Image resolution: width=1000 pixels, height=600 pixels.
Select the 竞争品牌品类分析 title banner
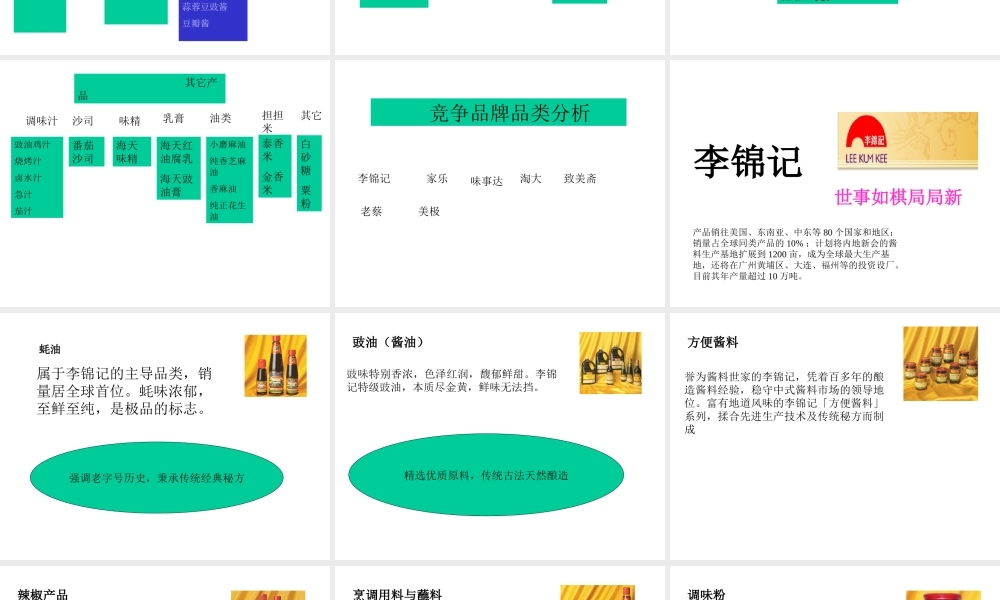[x=496, y=112]
